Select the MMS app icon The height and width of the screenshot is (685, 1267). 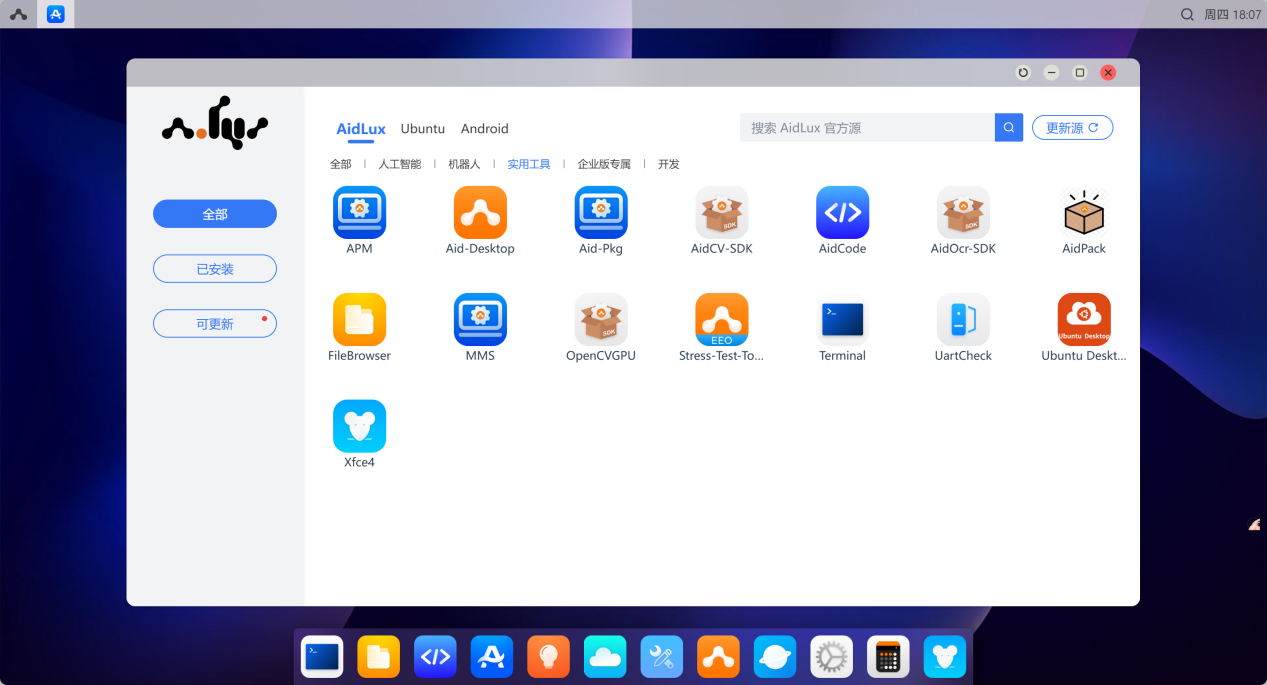click(x=480, y=319)
